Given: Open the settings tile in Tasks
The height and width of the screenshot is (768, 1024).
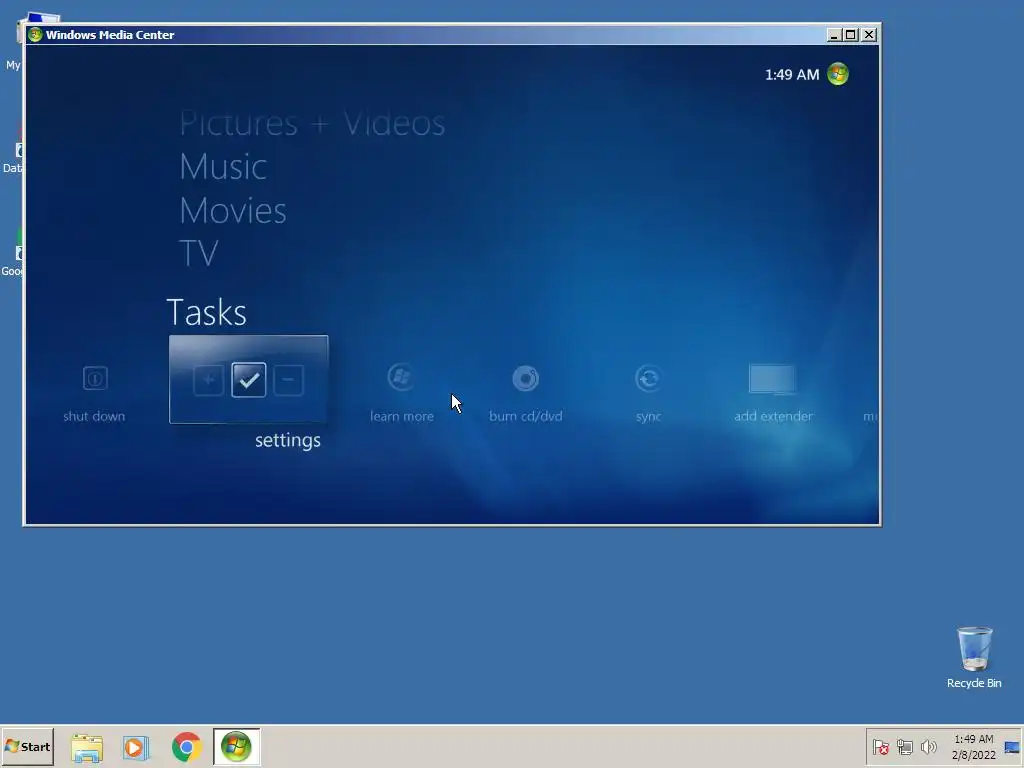Looking at the screenshot, I should (248, 379).
